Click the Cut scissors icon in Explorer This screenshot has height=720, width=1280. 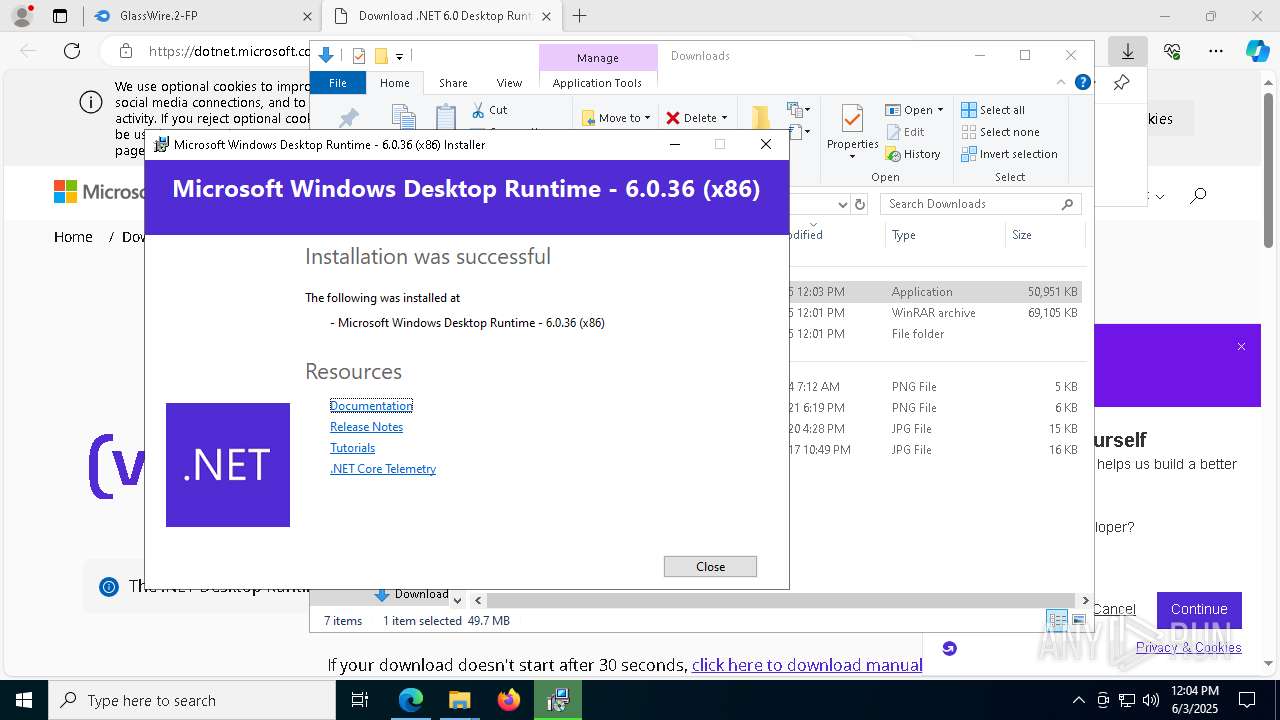pos(478,110)
